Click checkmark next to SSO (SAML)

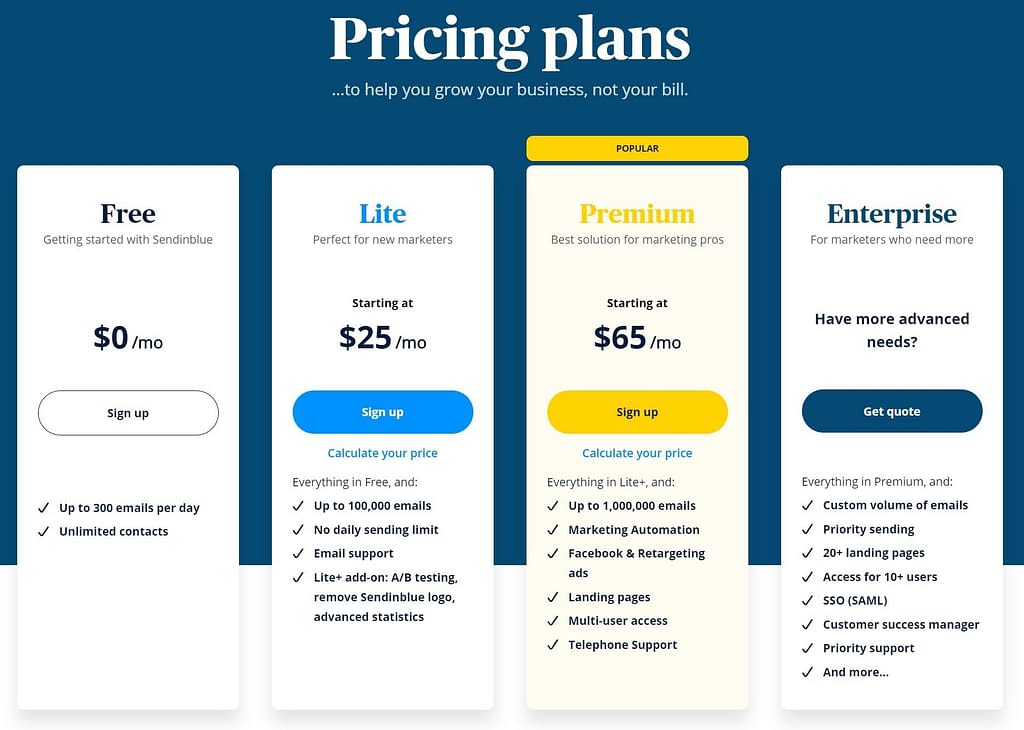coord(808,601)
